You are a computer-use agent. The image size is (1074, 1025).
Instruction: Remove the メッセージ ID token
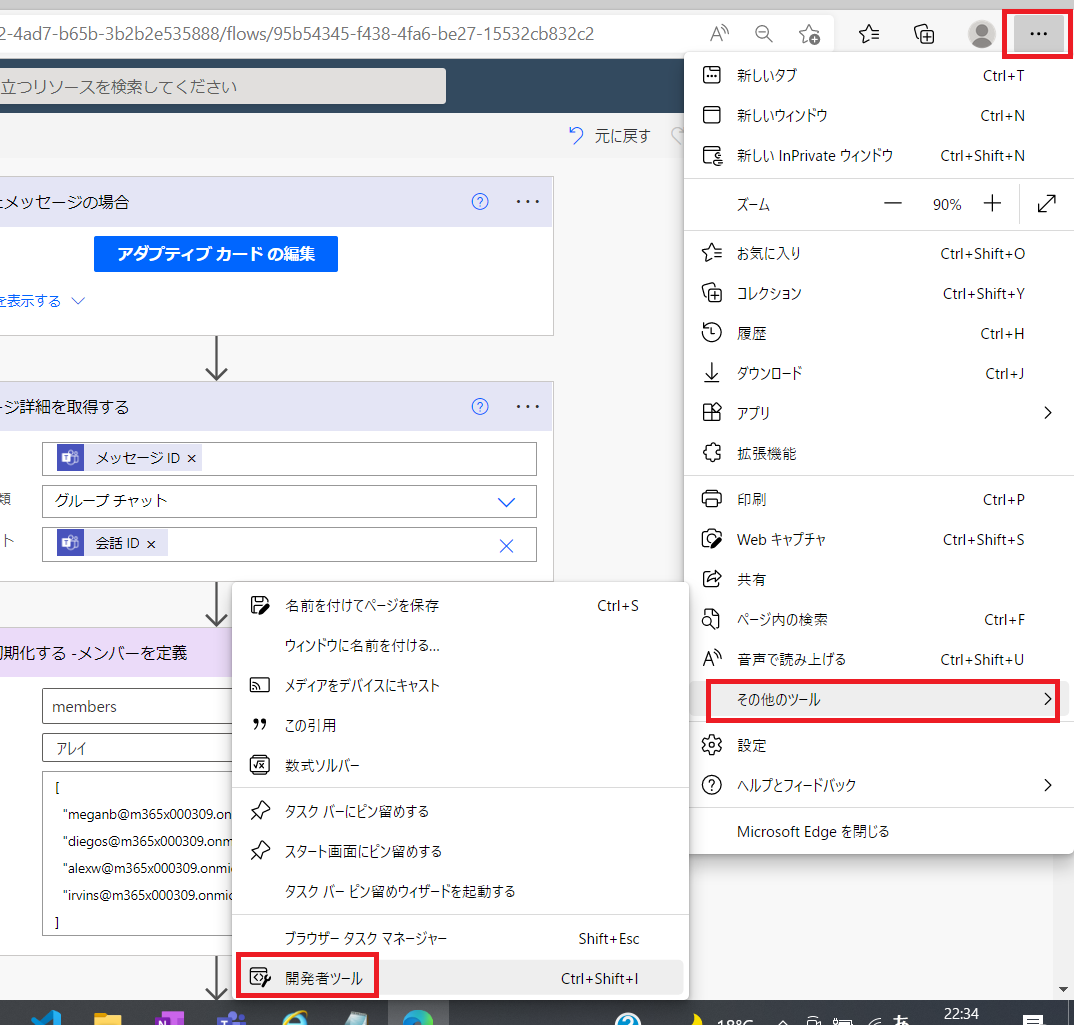tap(192, 458)
